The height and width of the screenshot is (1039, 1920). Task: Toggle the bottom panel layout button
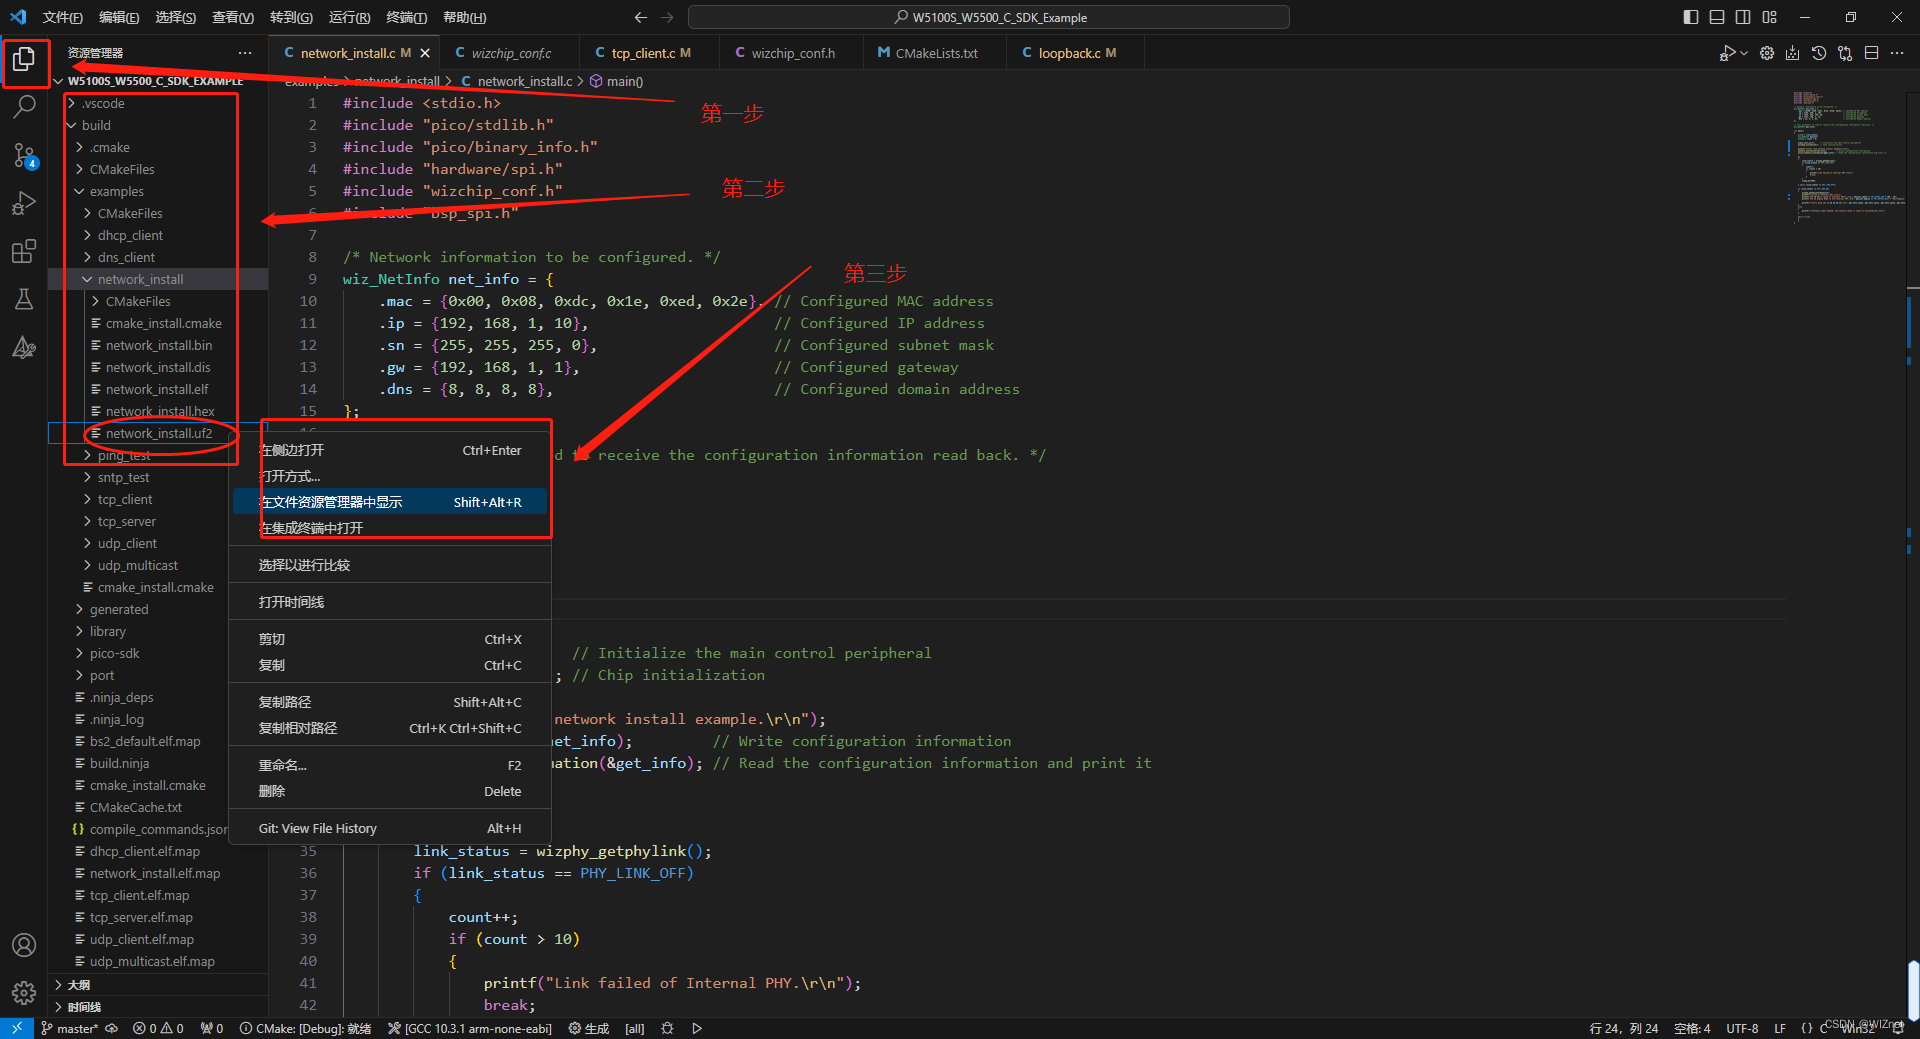point(1717,17)
